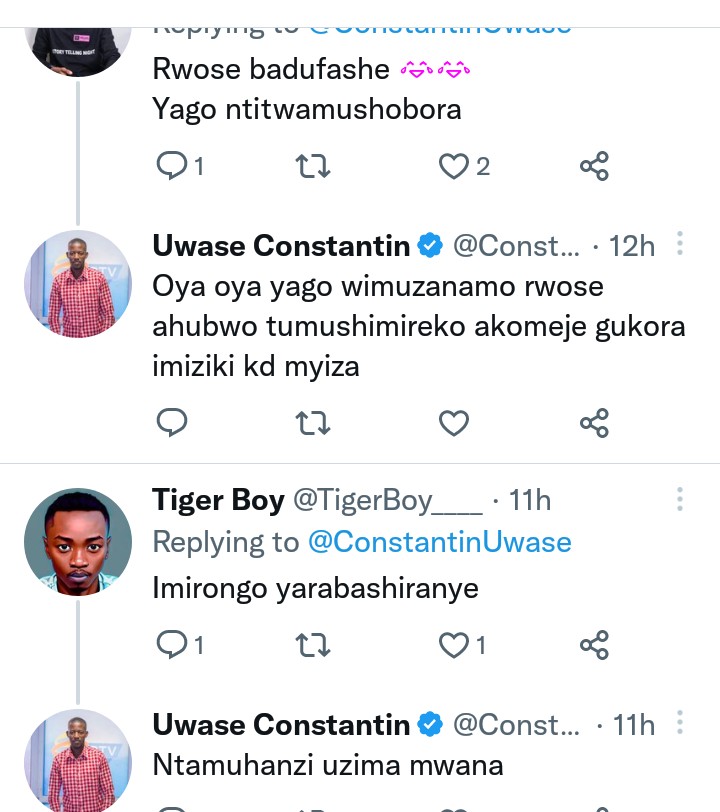The image size is (720, 812).
Task: Open more options on the 11h Uwase Constantin tweet
Action: [680, 724]
